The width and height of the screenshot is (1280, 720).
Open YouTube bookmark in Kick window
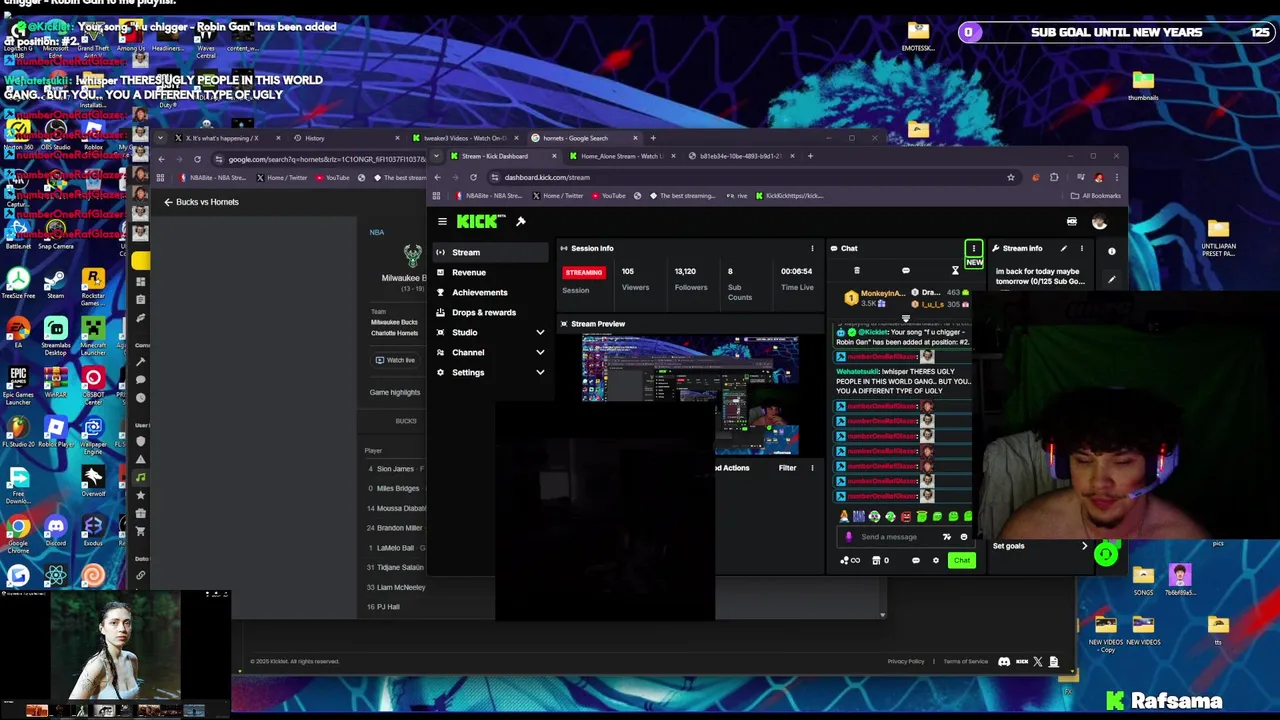pos(609,196)
